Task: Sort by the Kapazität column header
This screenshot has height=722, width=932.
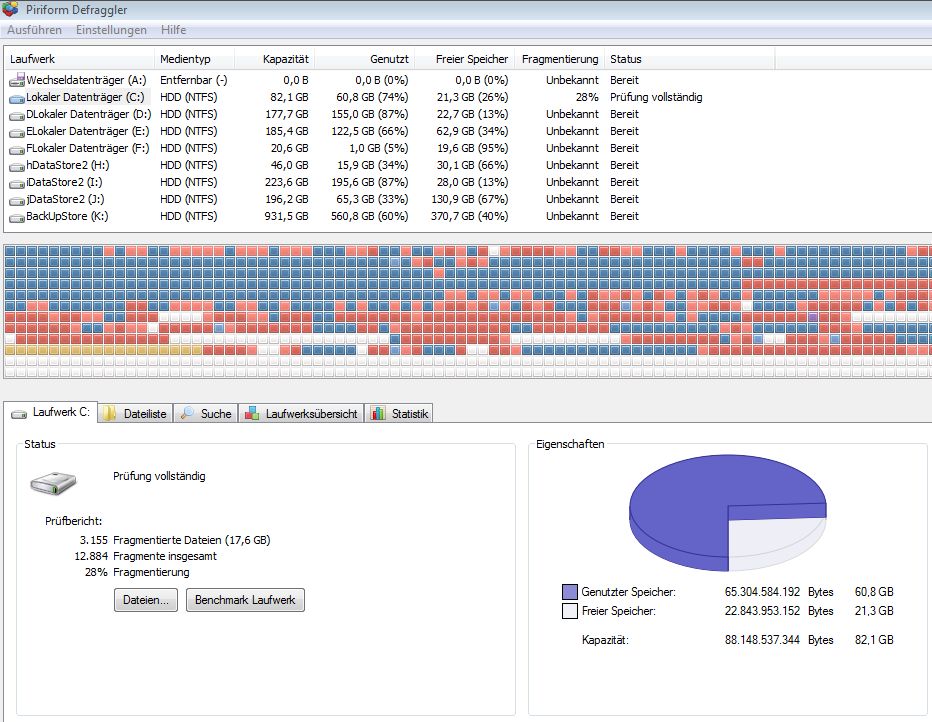Action: [275, 59]
